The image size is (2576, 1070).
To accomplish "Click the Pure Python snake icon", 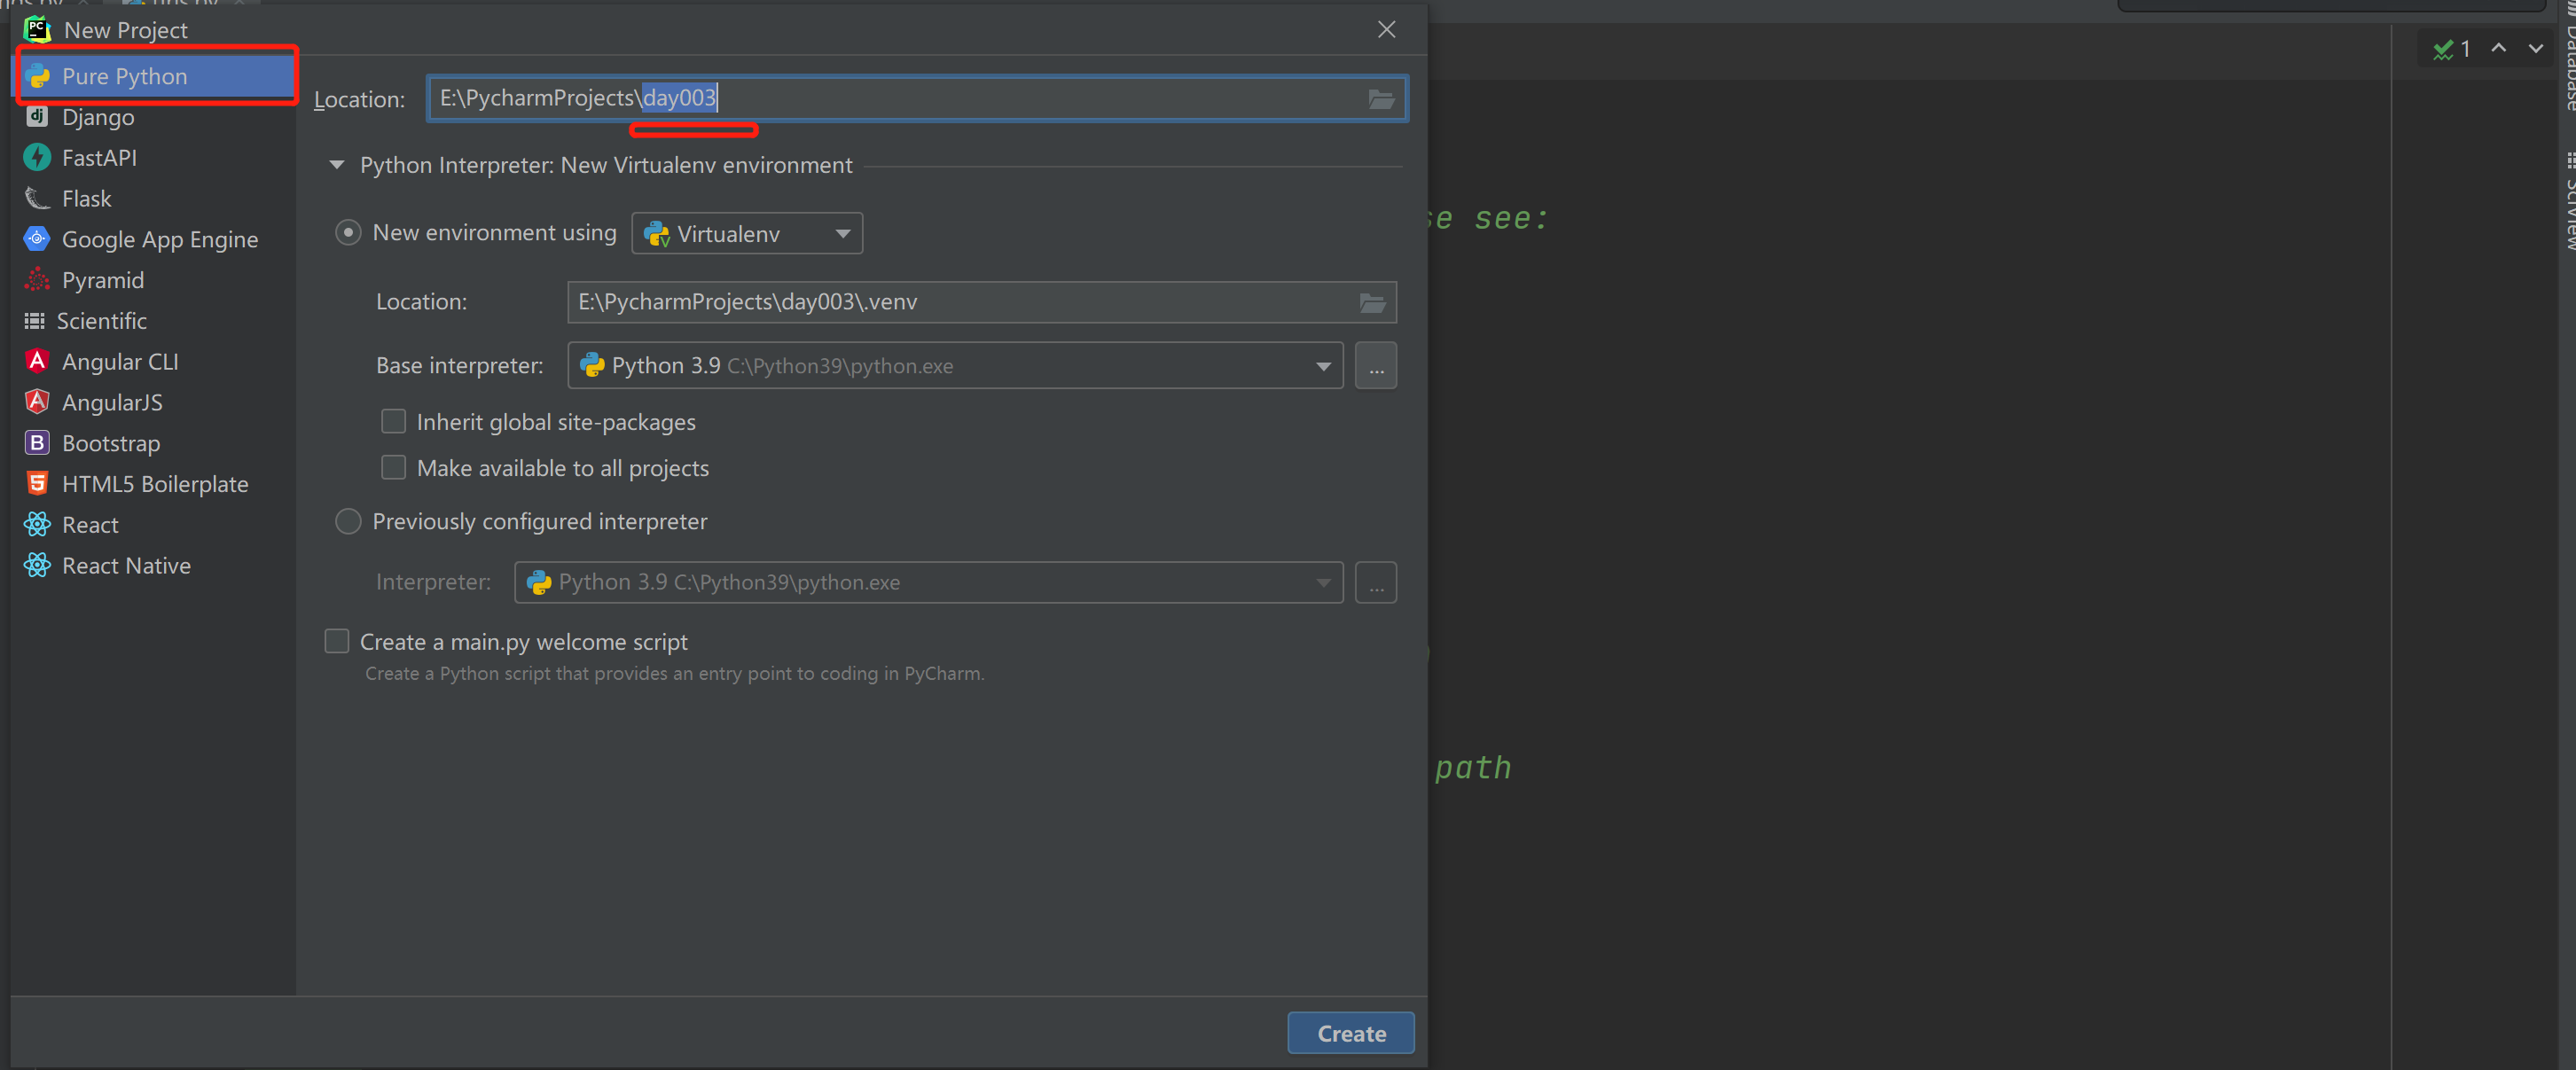I will click(38, 76).
